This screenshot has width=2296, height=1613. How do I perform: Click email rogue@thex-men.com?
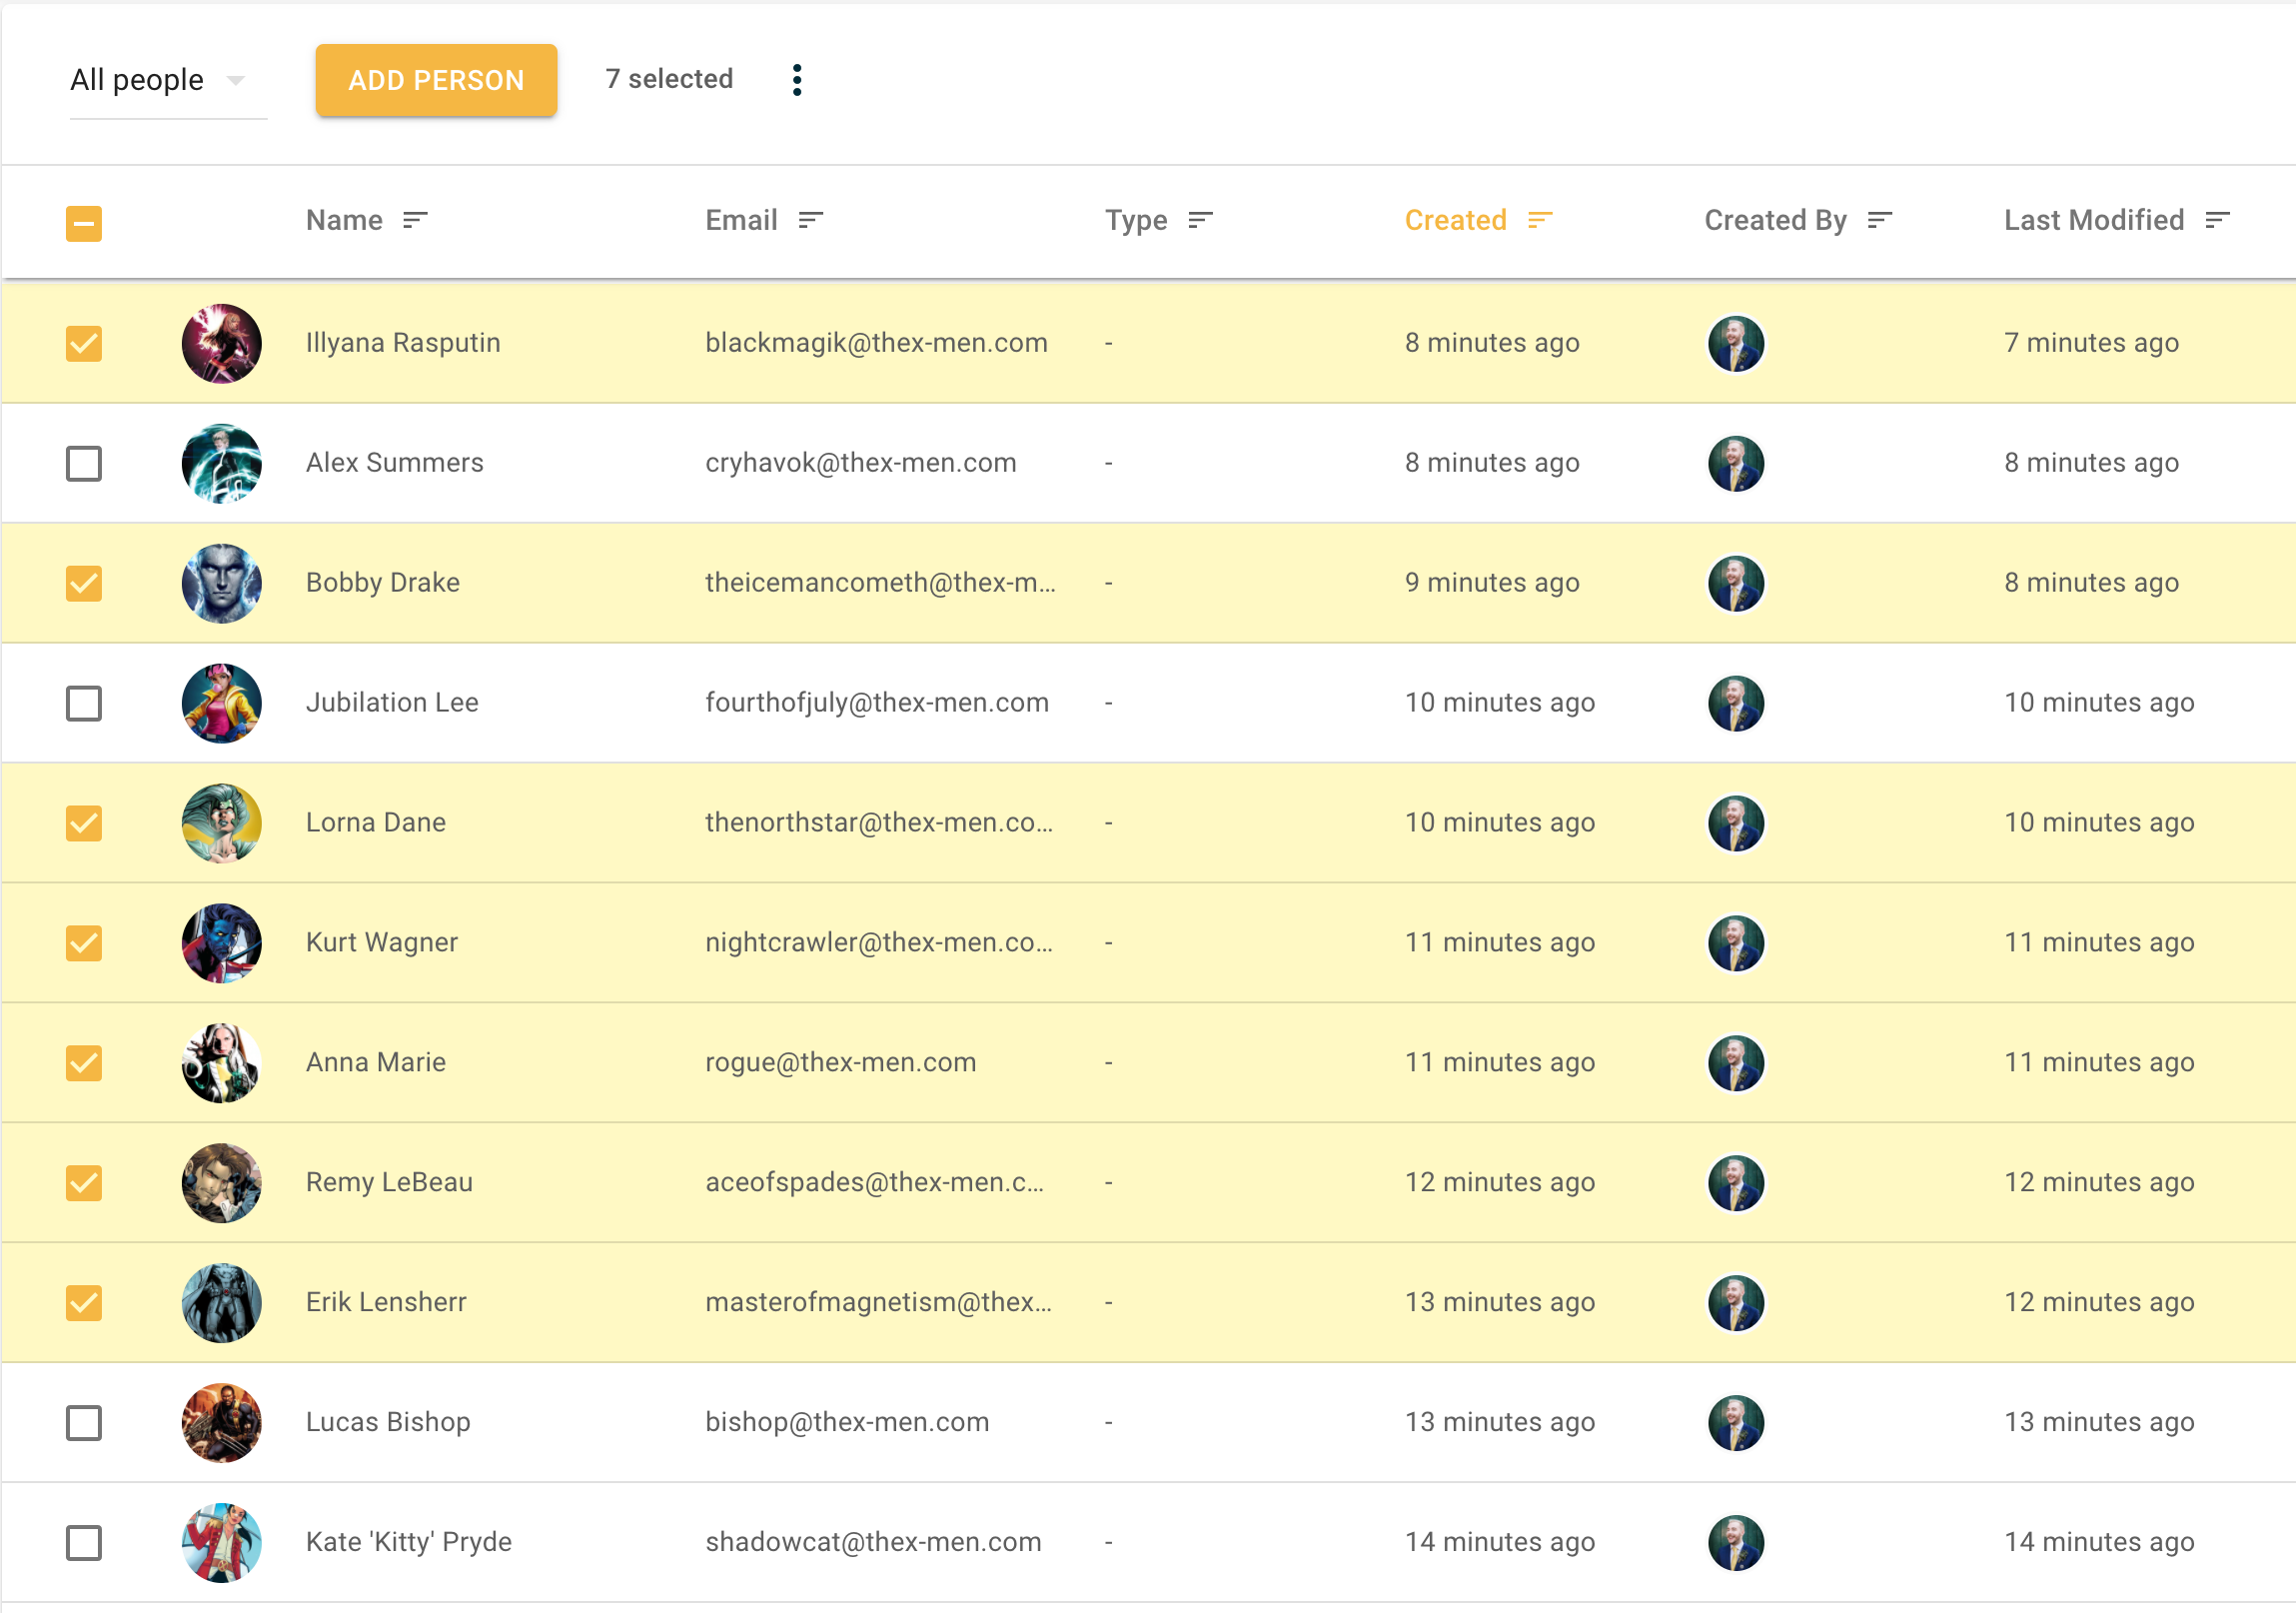point(840,1062)
